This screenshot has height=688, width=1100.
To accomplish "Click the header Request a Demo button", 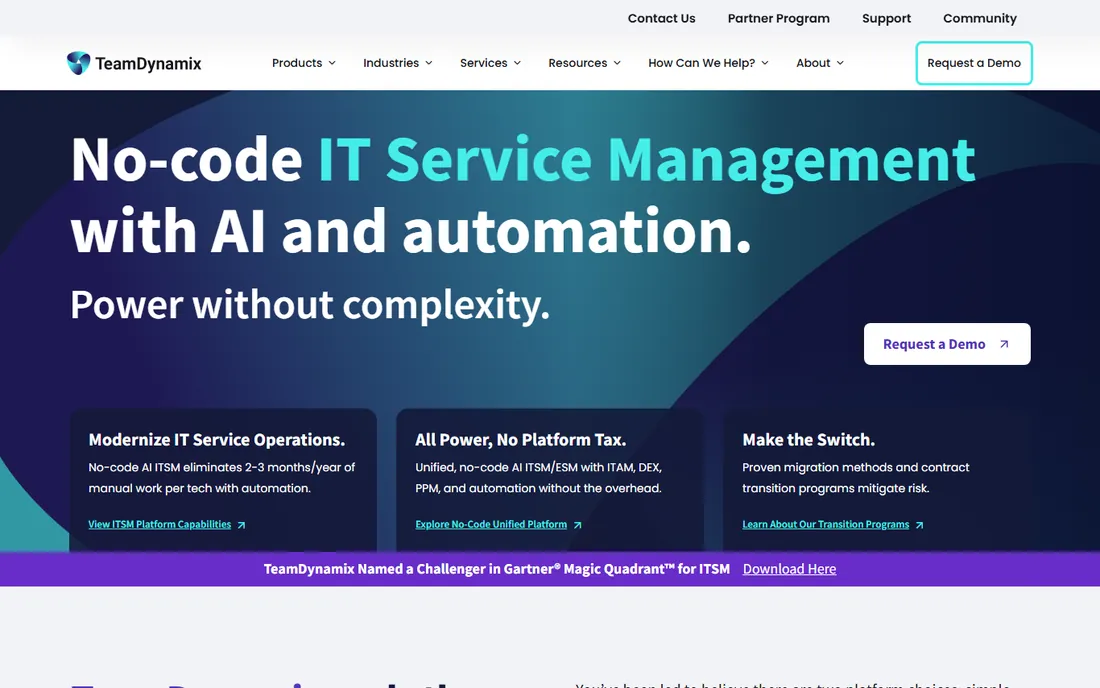I will tap(974, 63).
